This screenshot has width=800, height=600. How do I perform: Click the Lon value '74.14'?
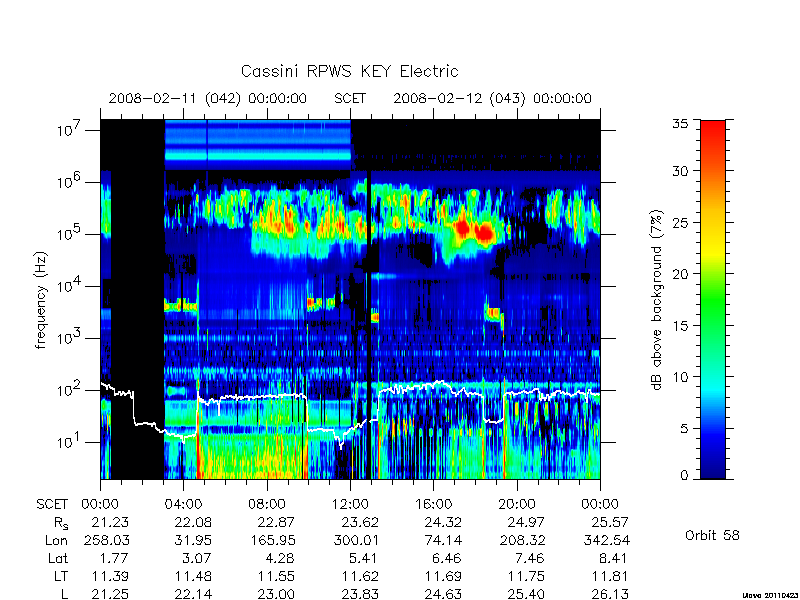(443, 540)
